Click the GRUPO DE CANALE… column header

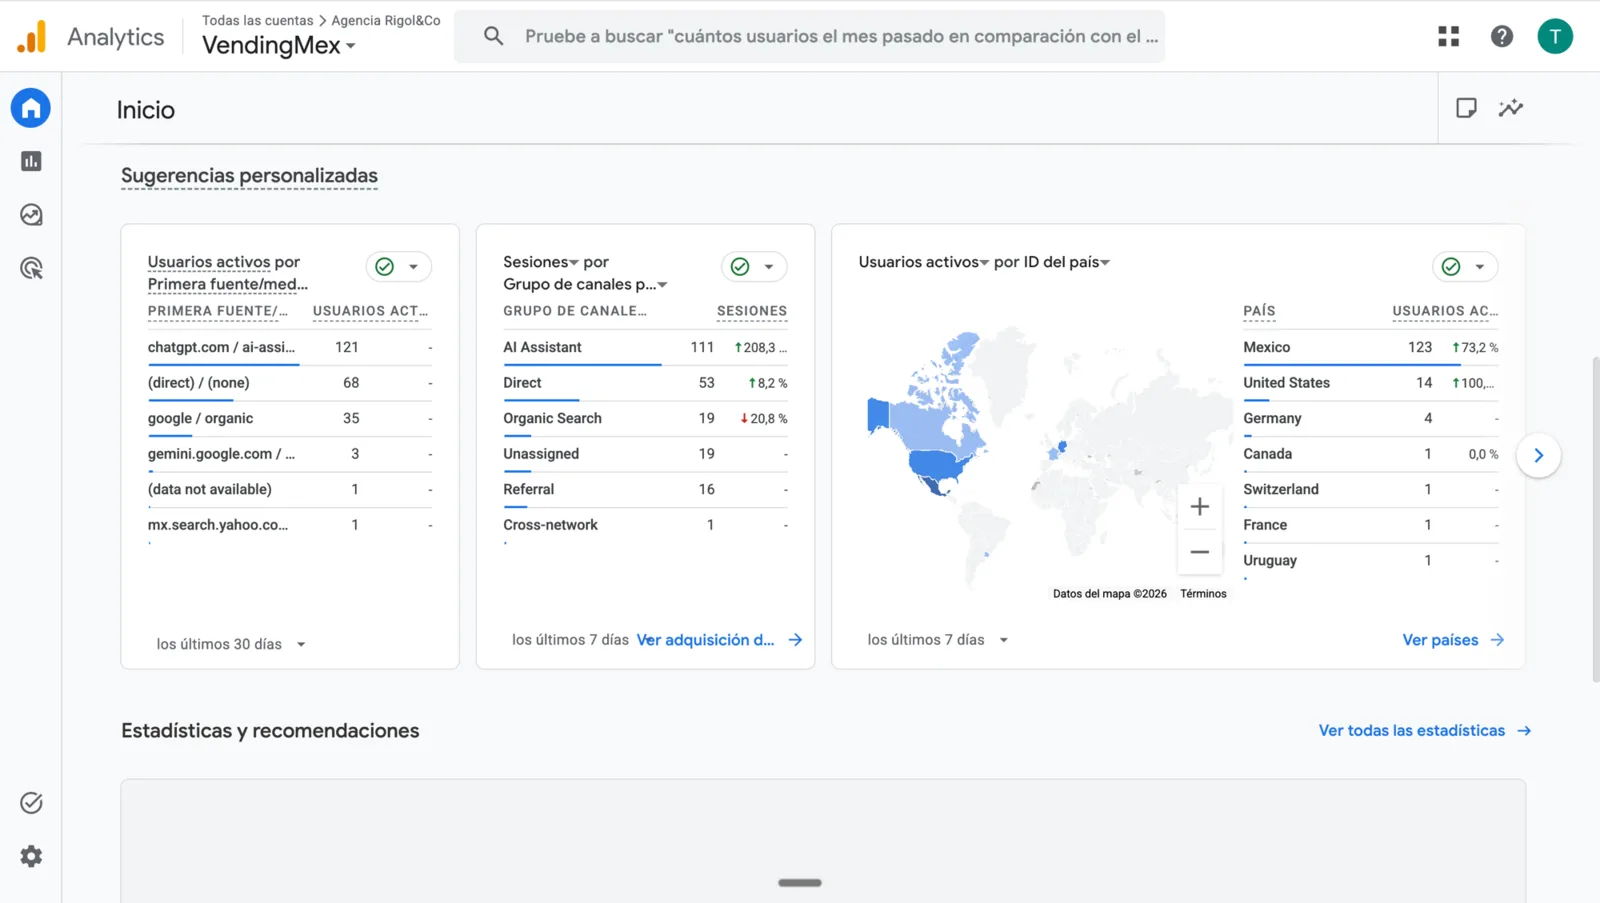point(575,311)
